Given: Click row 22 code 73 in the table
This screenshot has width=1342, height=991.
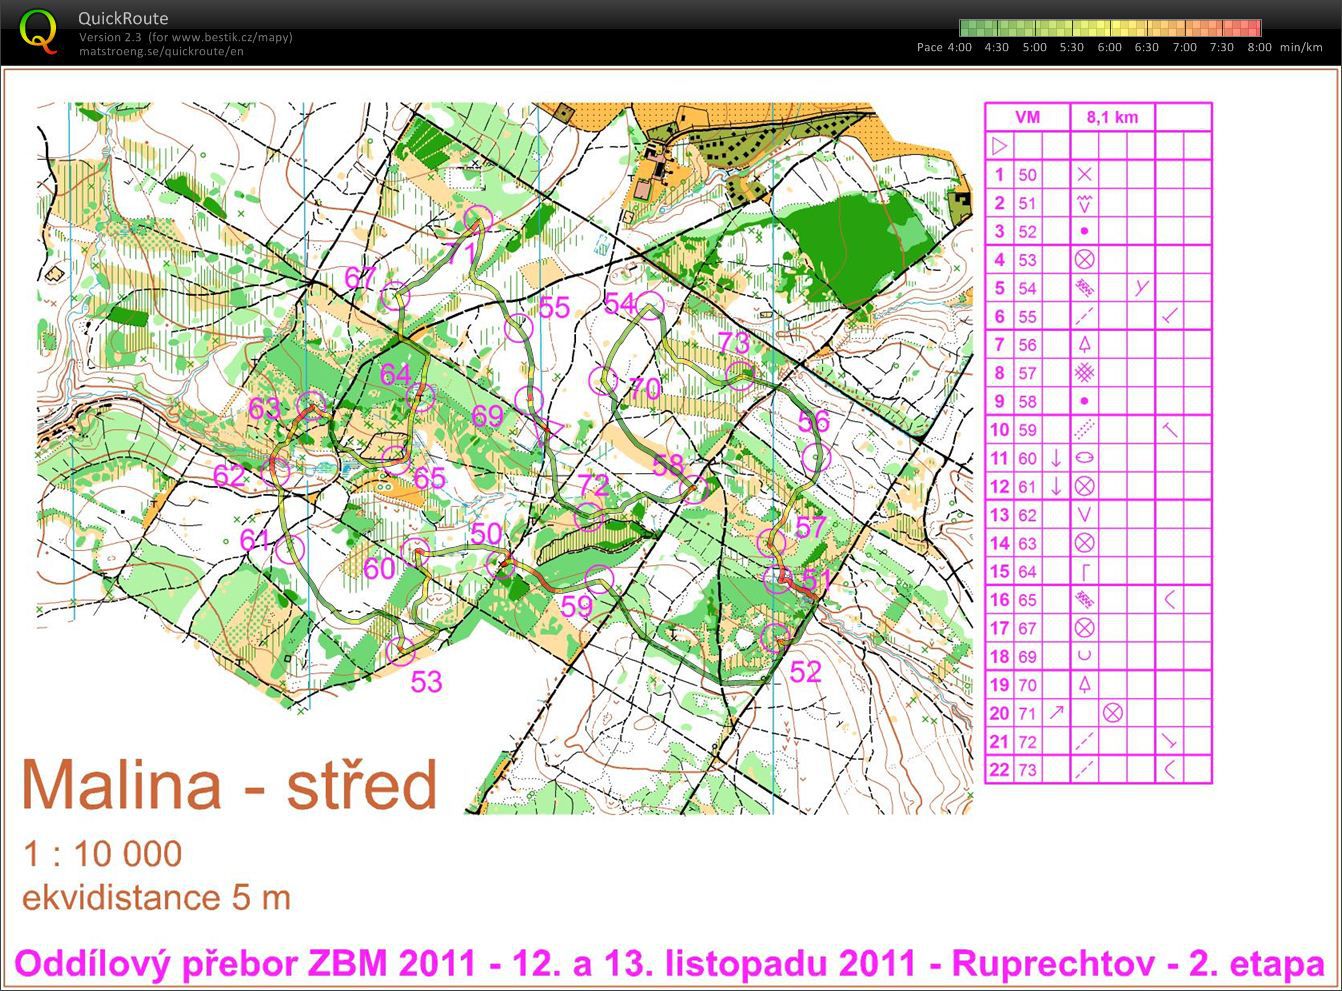Looking at the screenshot, I should pos(1027,770).
